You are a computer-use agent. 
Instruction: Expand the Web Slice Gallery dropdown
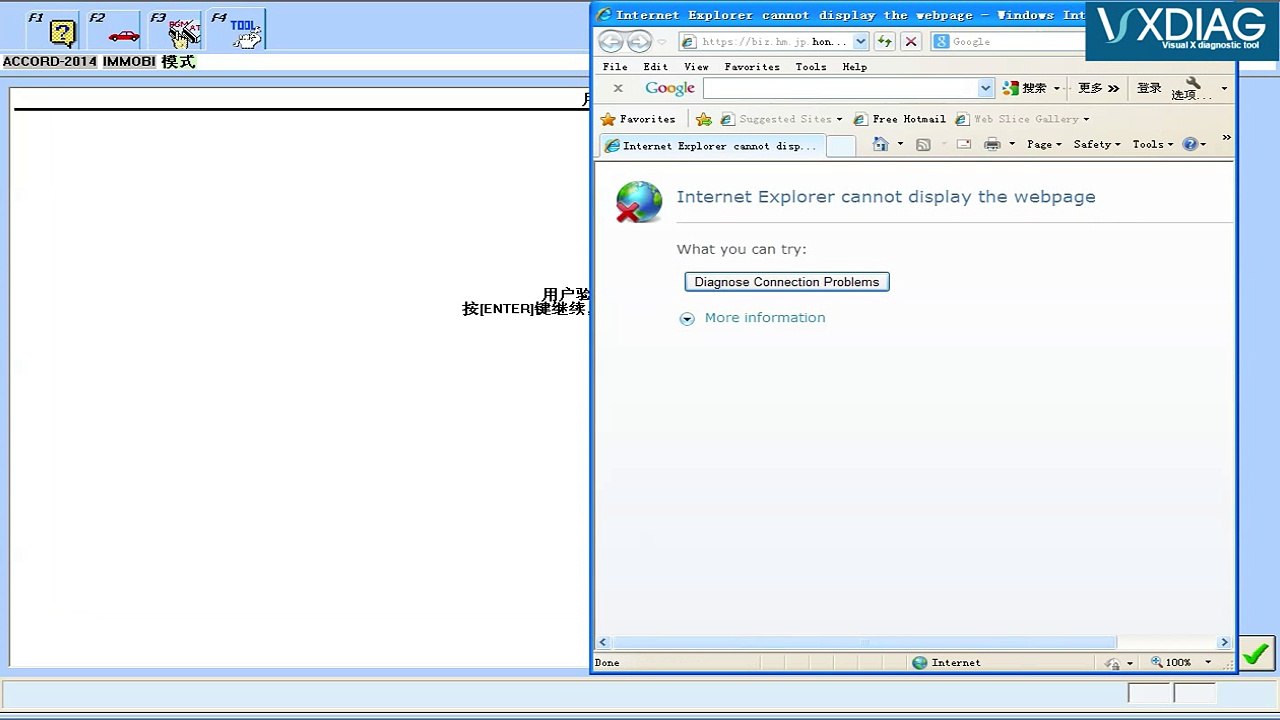(x=1086, y=120)
